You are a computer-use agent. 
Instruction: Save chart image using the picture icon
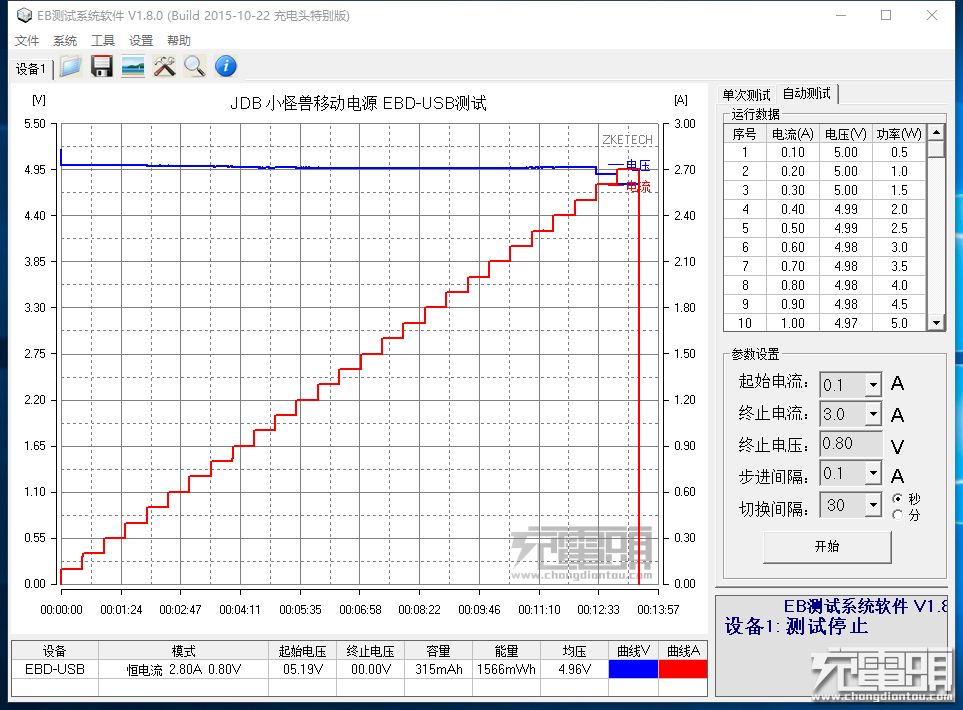click(x=133, y=66)
